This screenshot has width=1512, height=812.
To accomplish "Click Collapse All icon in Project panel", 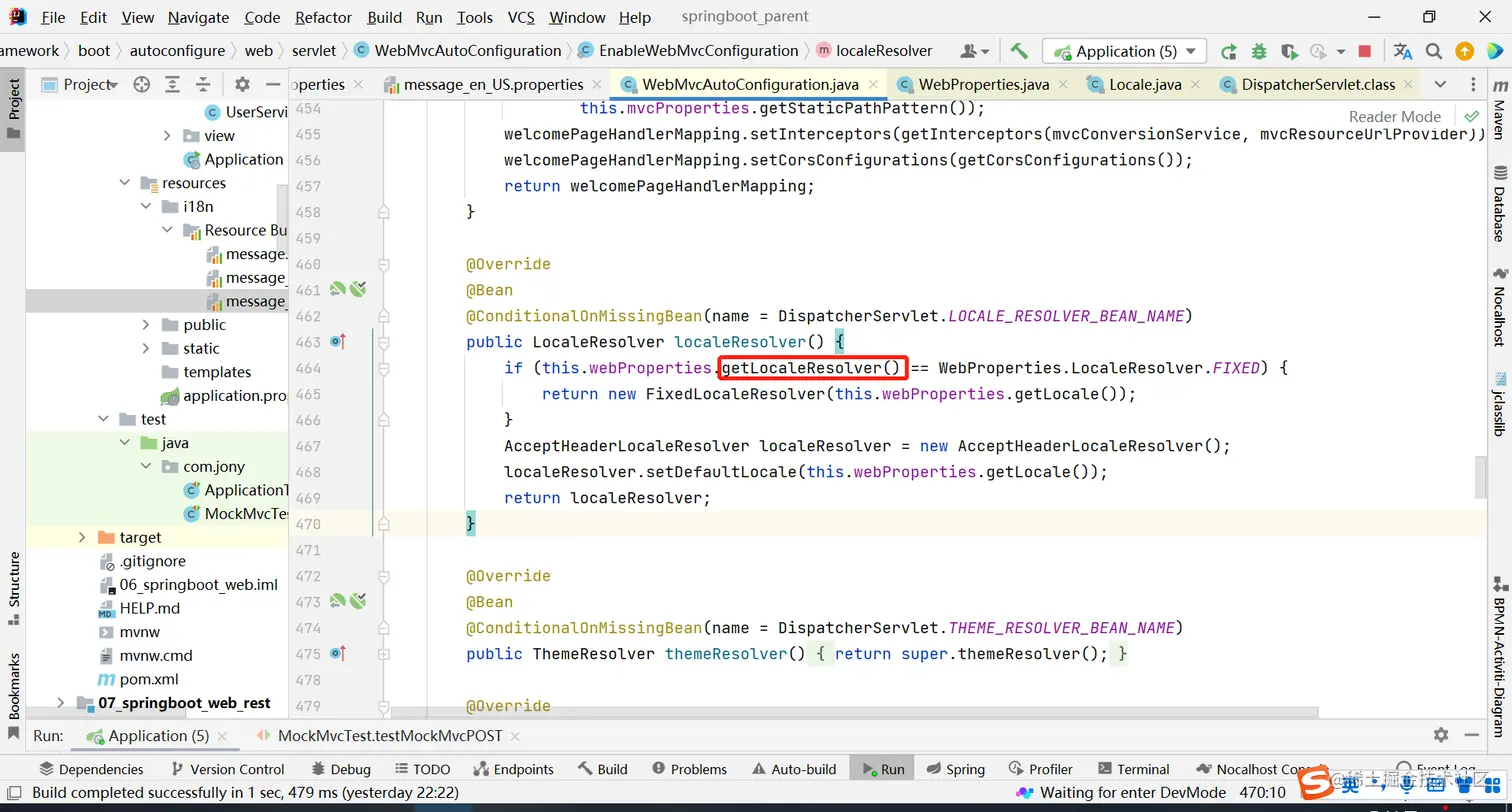I will pos(203,85).
